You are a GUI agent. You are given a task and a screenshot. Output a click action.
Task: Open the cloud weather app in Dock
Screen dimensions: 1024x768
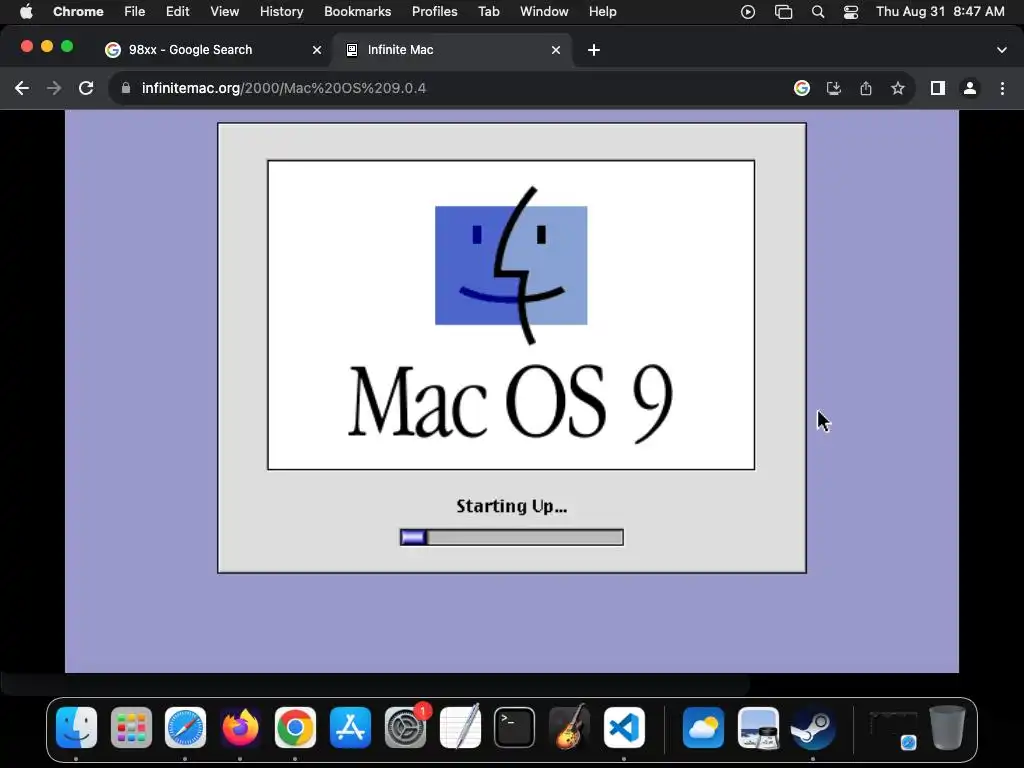703,728
